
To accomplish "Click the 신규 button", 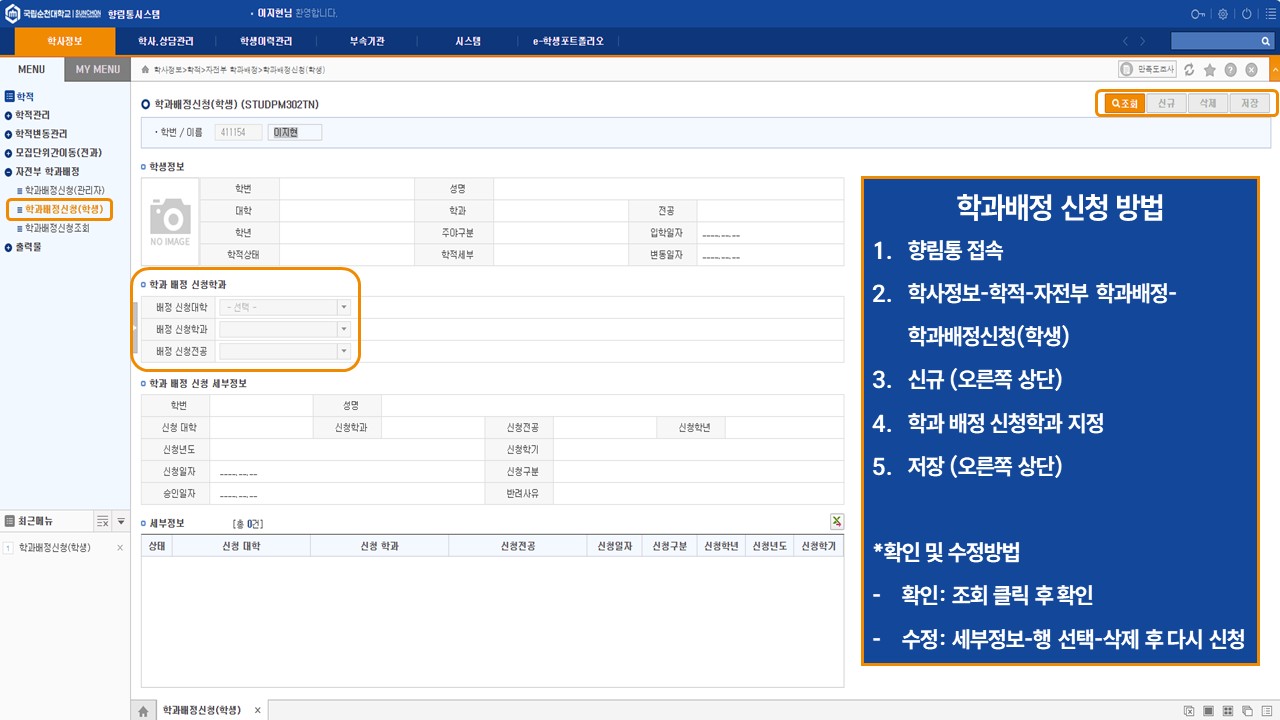I will 1166,103.
